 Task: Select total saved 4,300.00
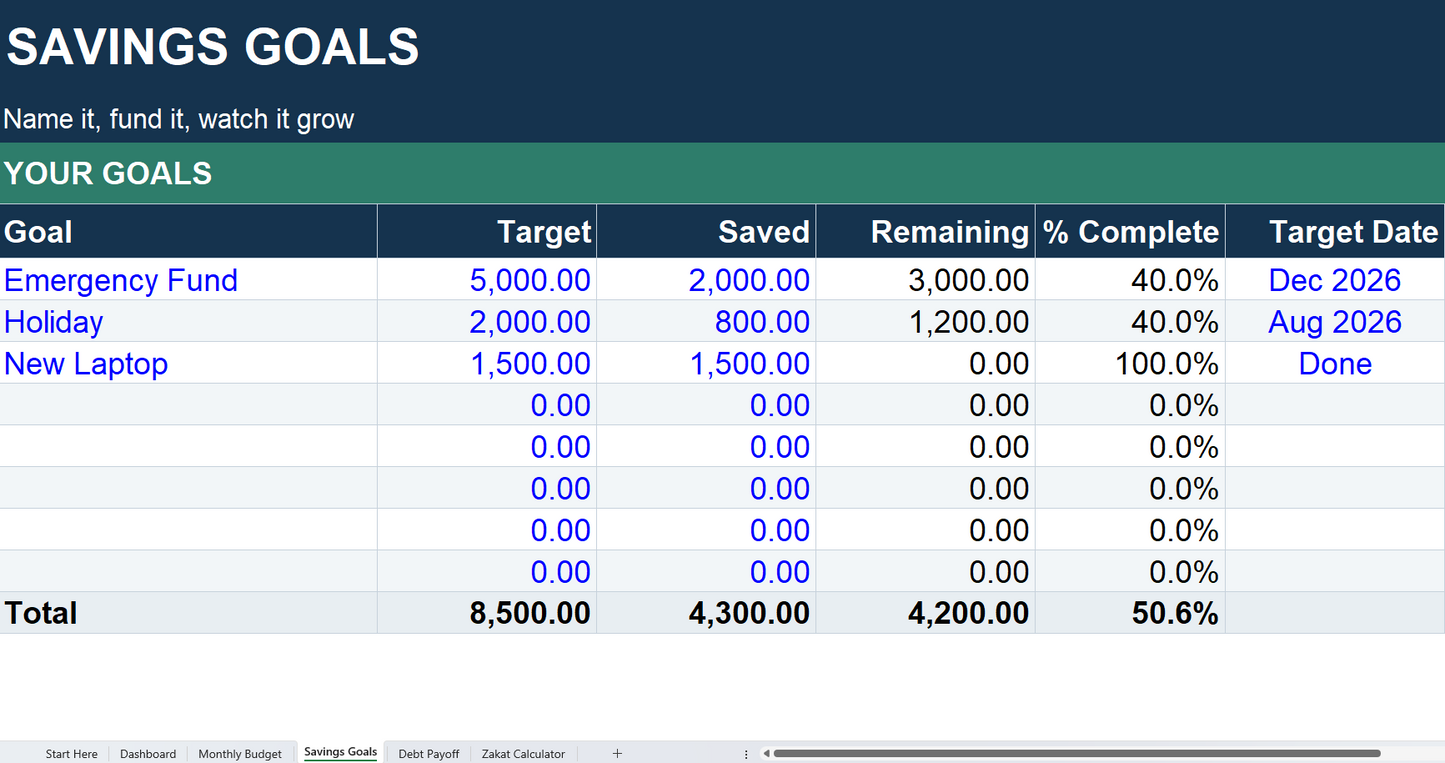pyautogui.click(x=706, y=613)
